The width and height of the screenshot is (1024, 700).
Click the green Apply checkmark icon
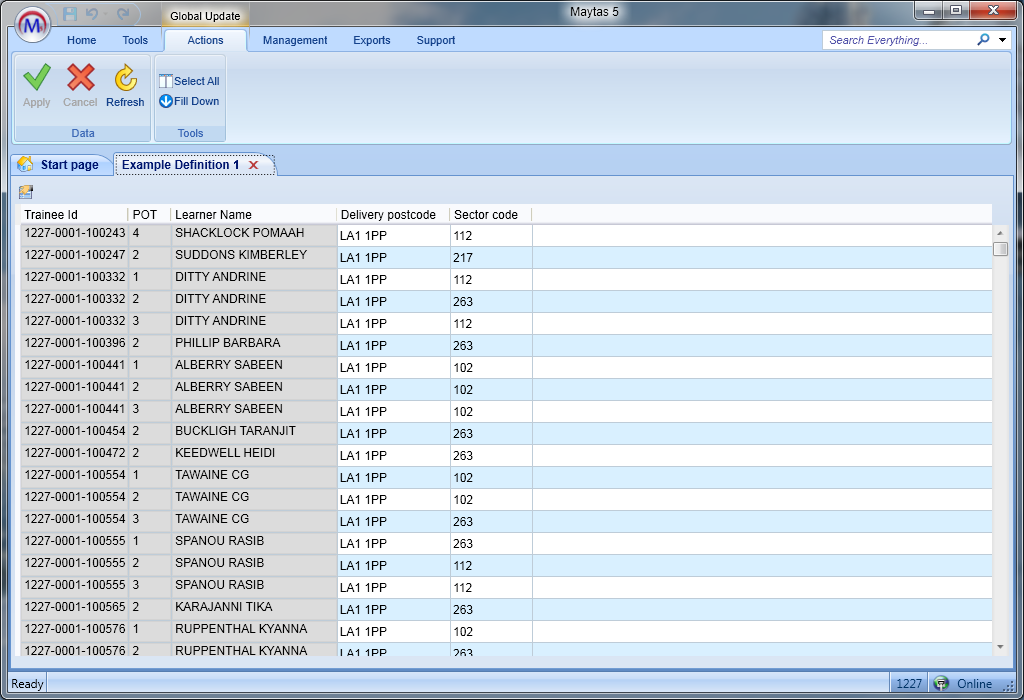coord(37,78)
